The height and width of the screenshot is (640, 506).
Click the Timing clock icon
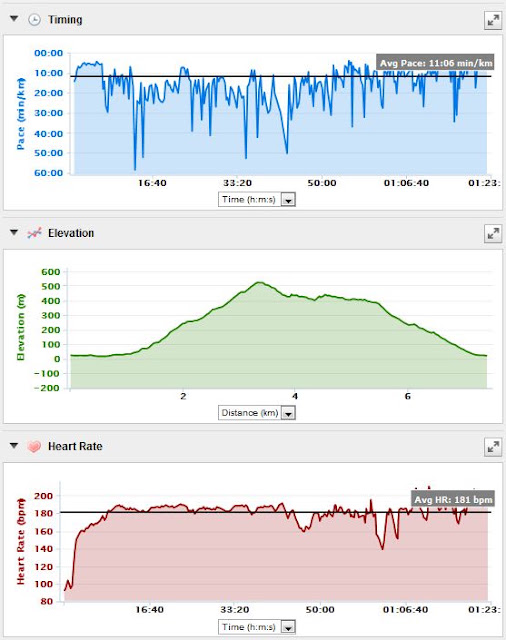click(34, 20)
